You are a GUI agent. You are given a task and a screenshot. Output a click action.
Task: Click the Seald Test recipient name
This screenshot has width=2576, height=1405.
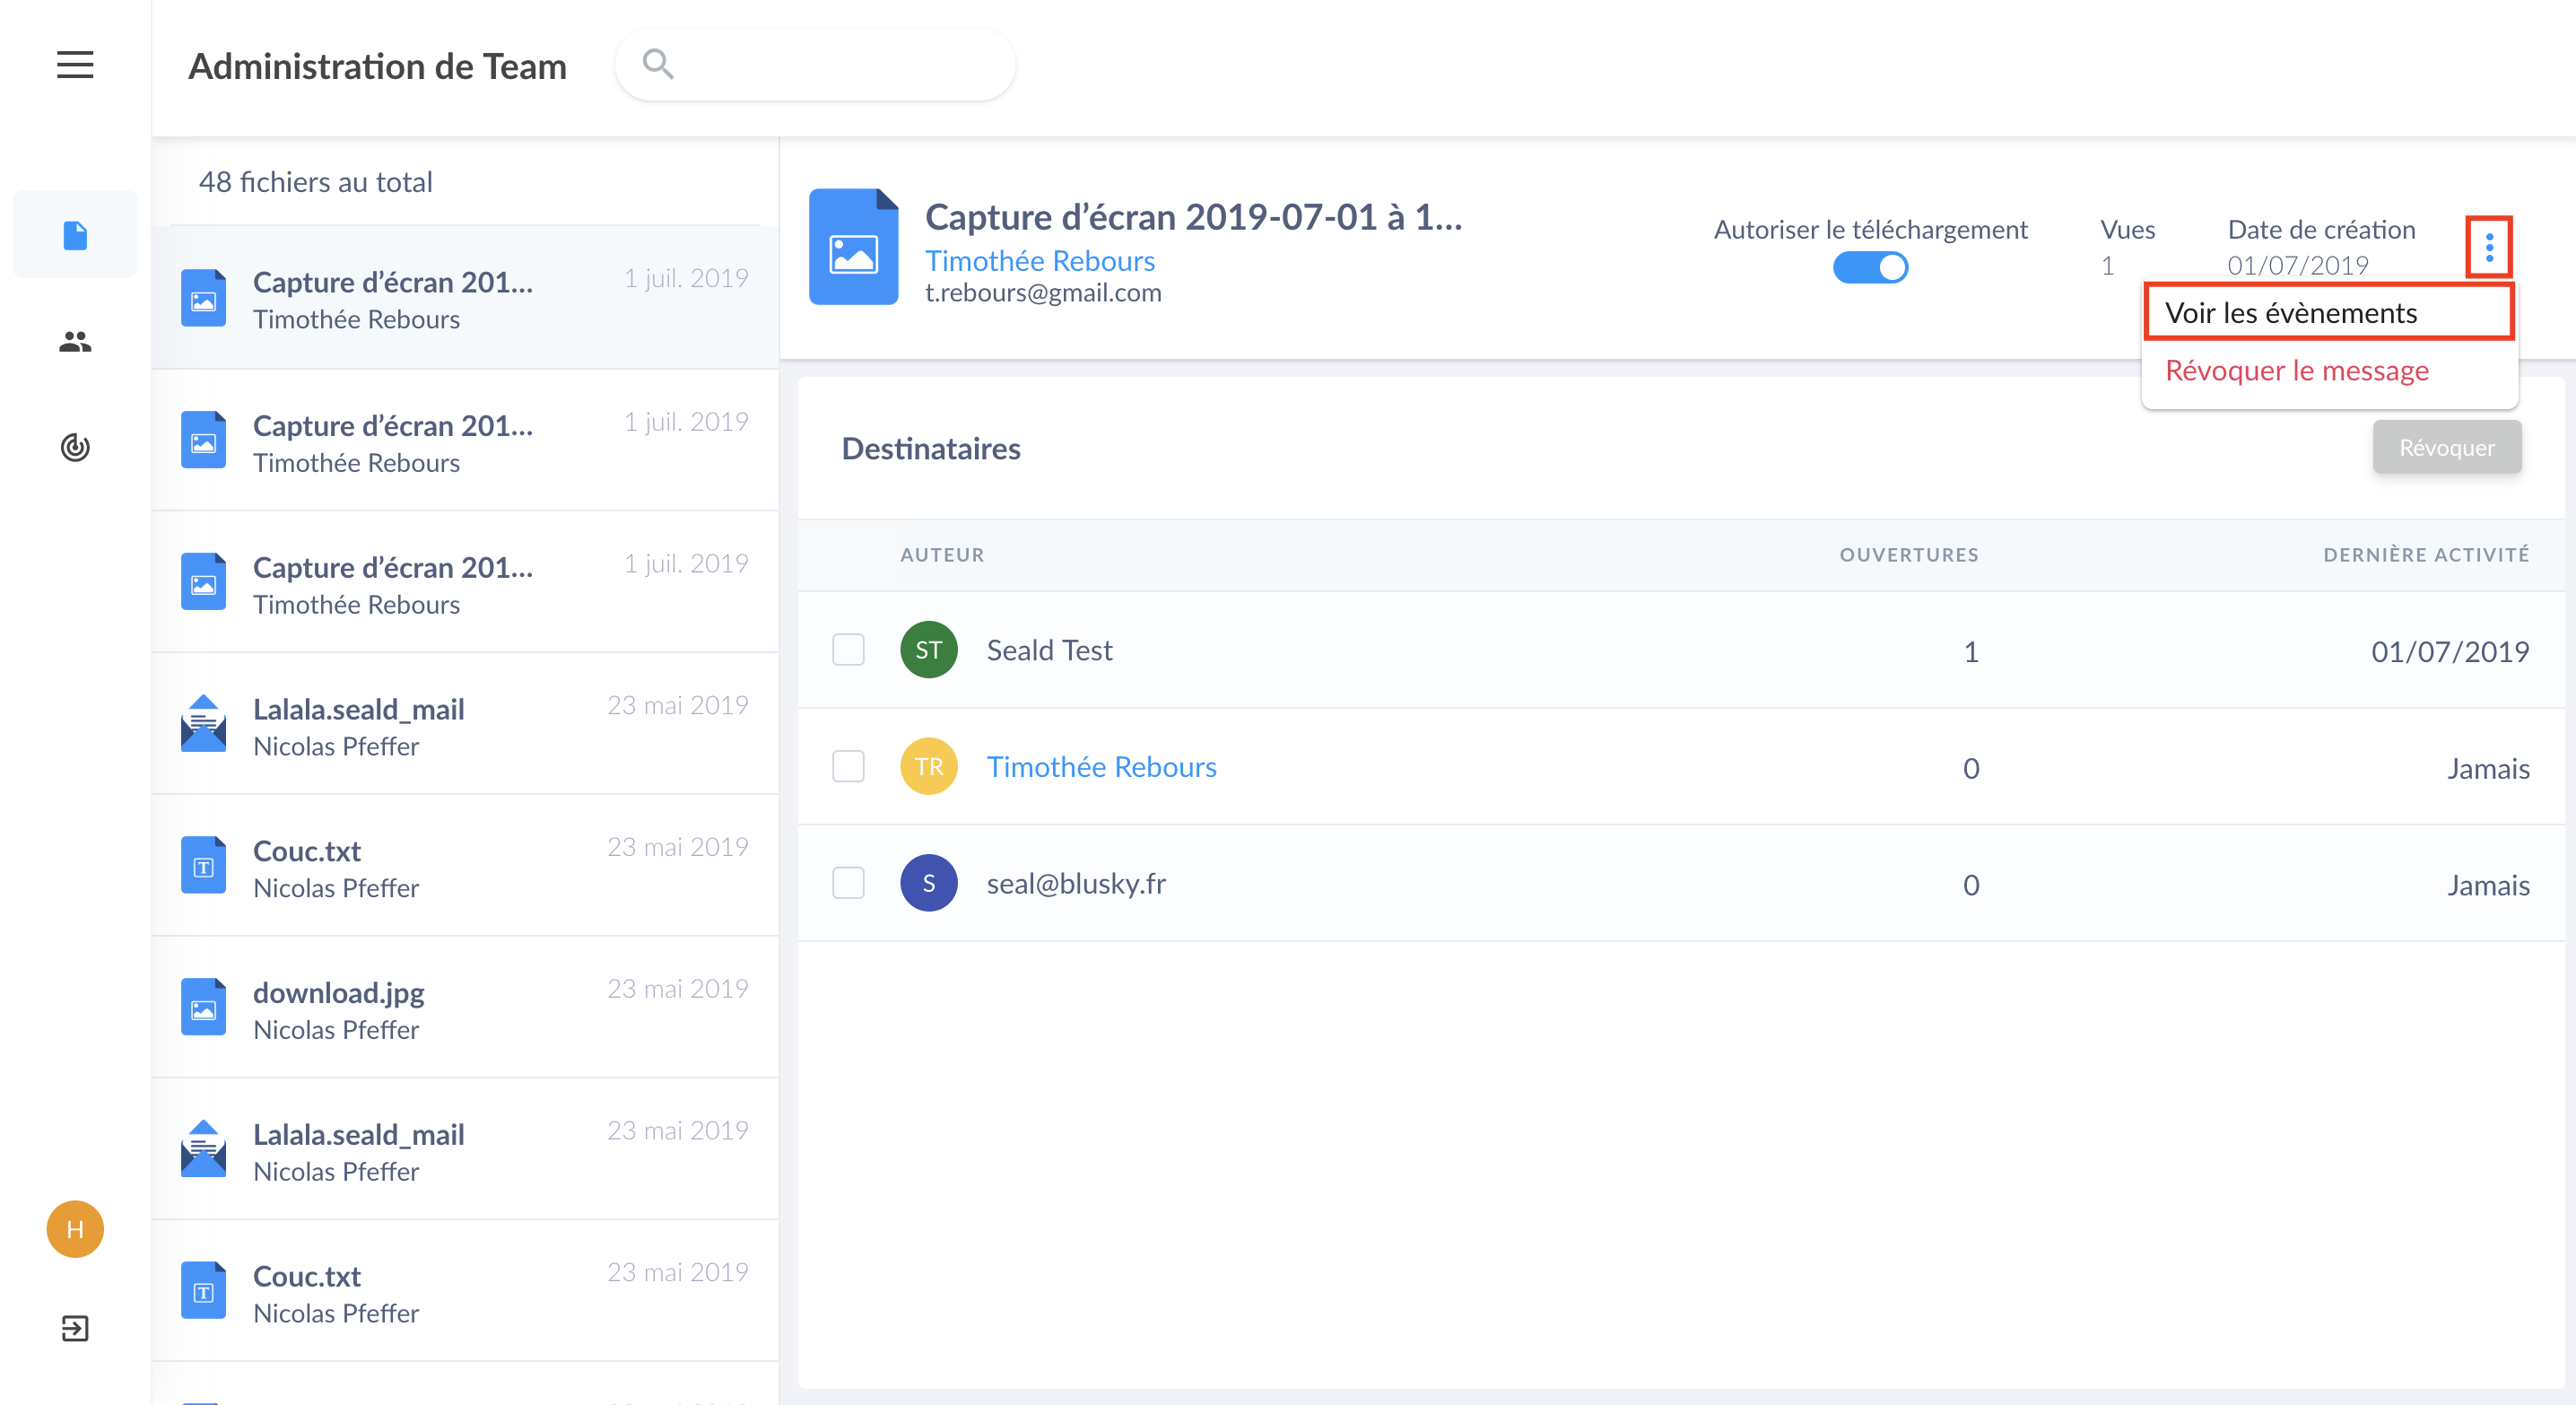[1049, 650]
